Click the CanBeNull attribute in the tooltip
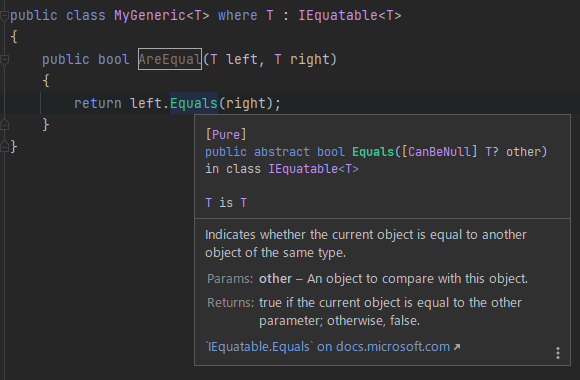The width and height of the screenshot is (580, 380). pos(440,152)
